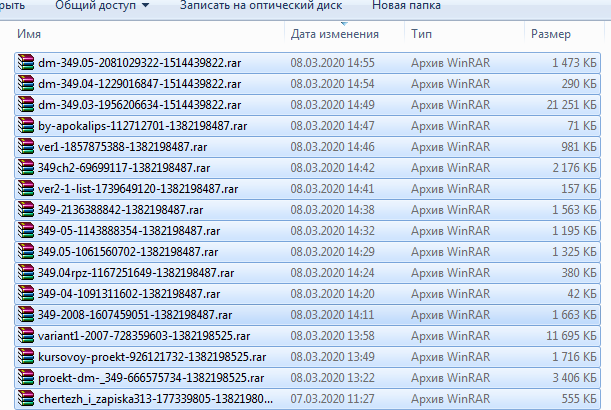Click the WinRAR icon of dm-349.03-1956206634-1514439822.rar
The width and height of the screenshot is (611, 410).
click(x=26, y=105)
